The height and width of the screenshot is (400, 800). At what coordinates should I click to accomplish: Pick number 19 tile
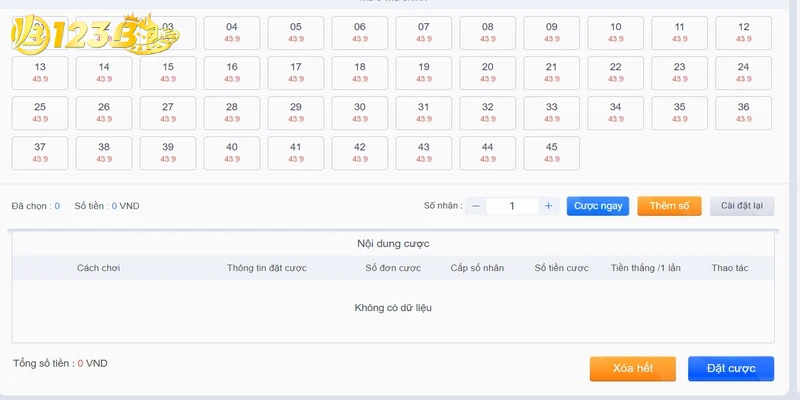point(423,73)
